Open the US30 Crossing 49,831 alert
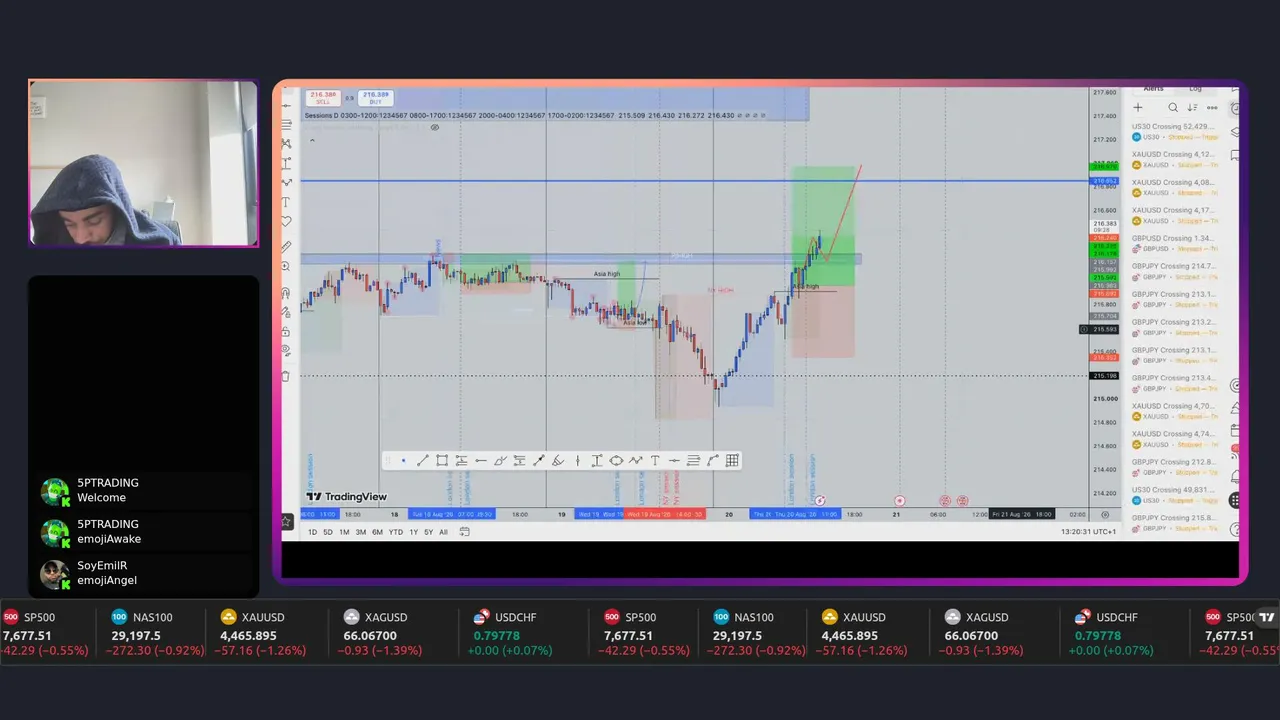This screenshot has width=1280, height=720. [x=1174, y=496]
